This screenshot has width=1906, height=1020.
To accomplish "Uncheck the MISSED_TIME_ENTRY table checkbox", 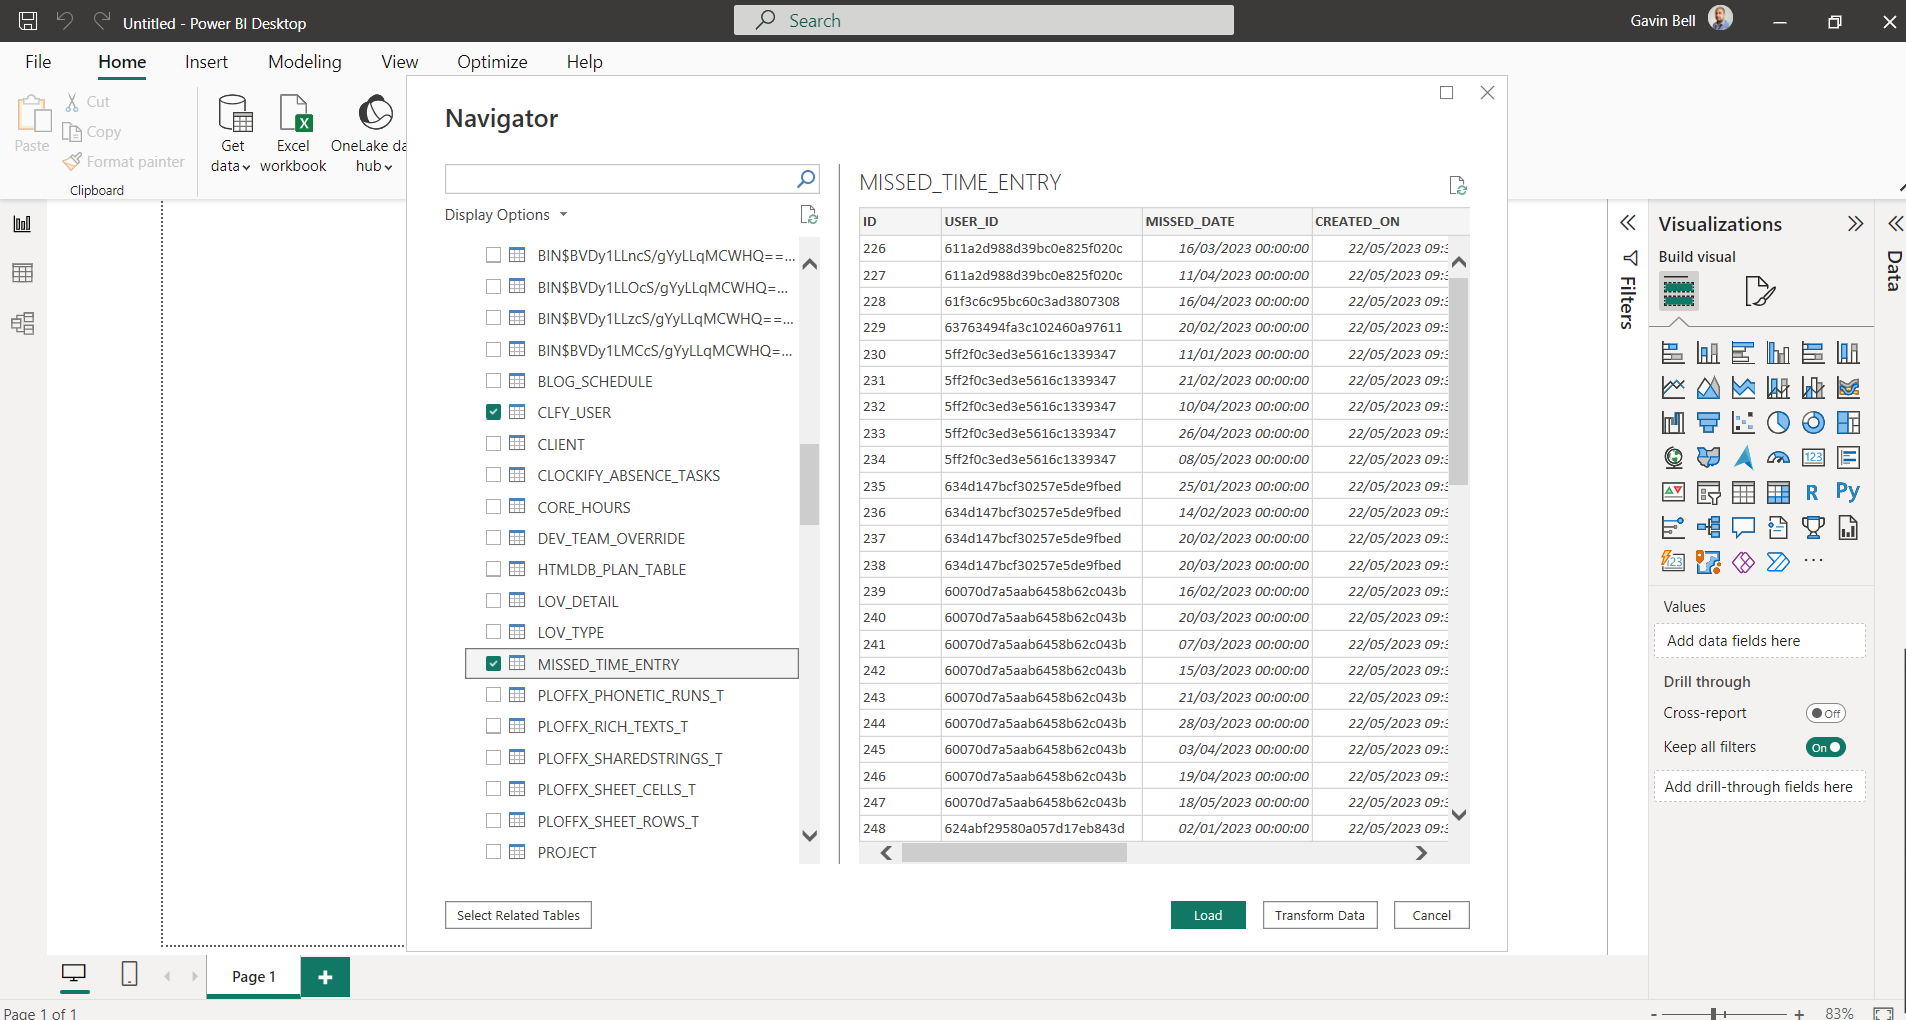I will coord(494,663).
